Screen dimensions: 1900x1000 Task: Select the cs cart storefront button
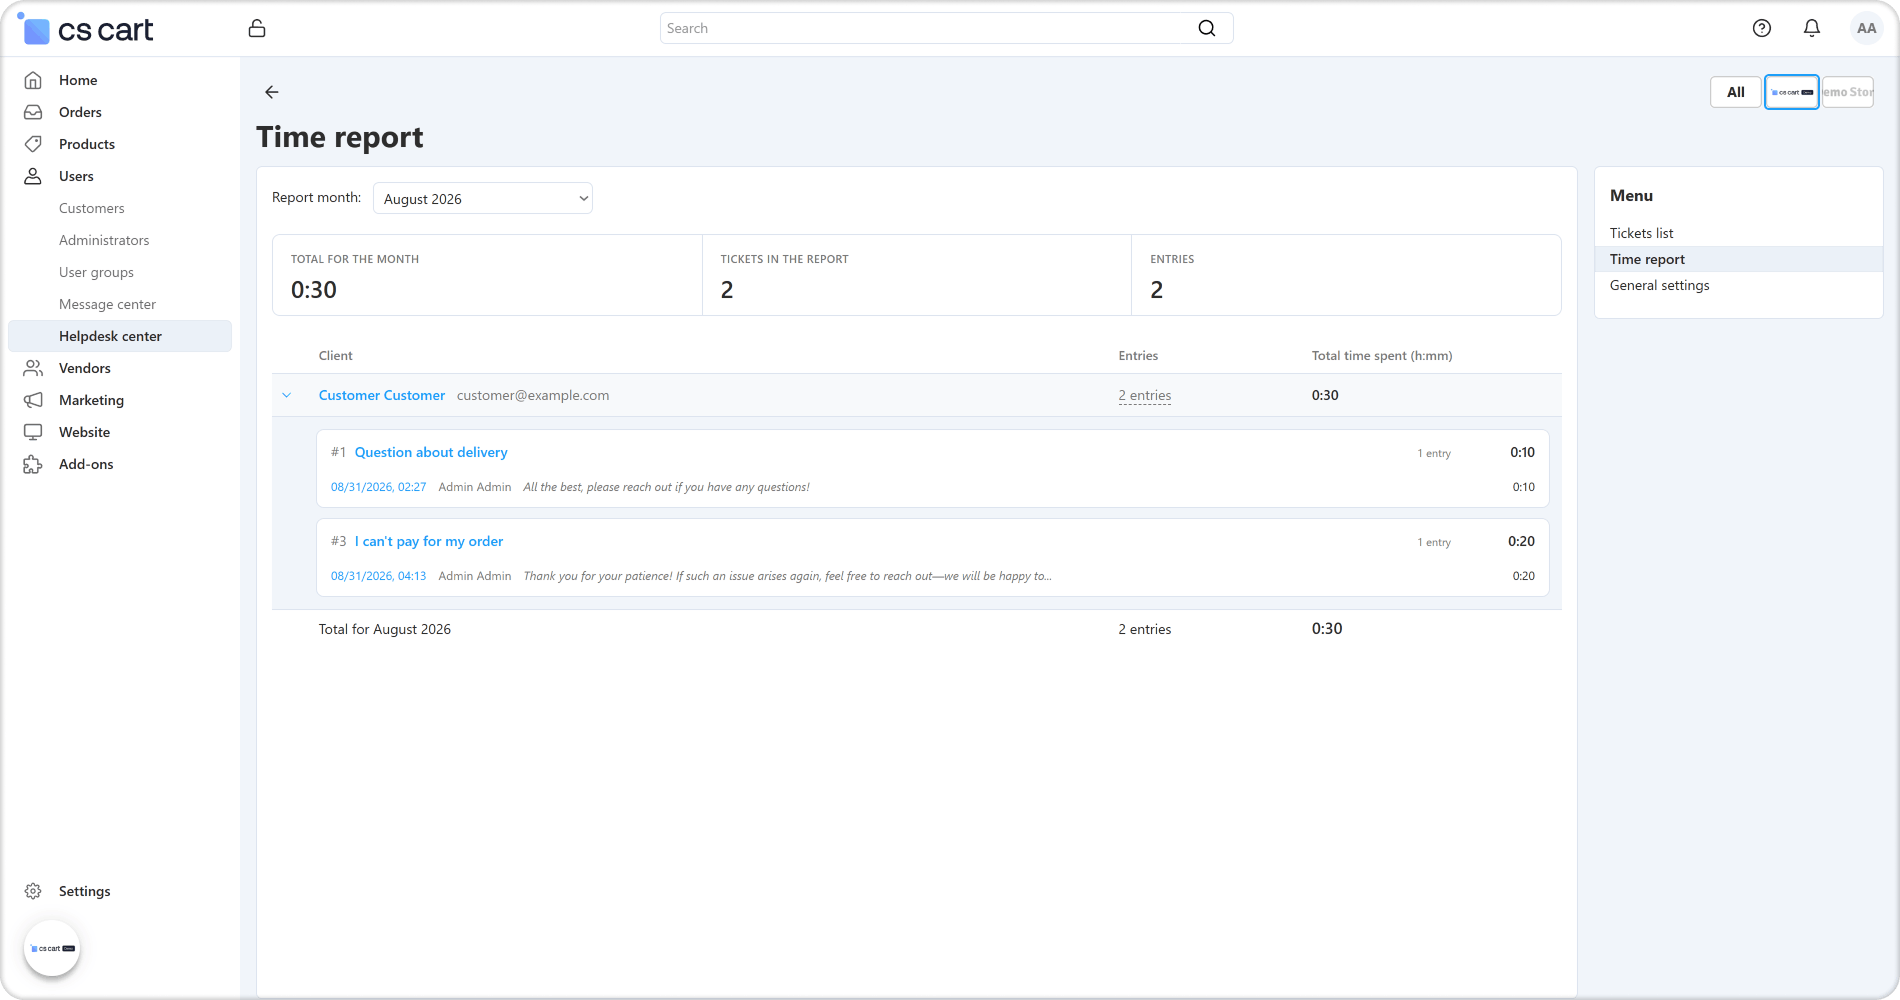pyautogui.click(x=1792, y=92)
